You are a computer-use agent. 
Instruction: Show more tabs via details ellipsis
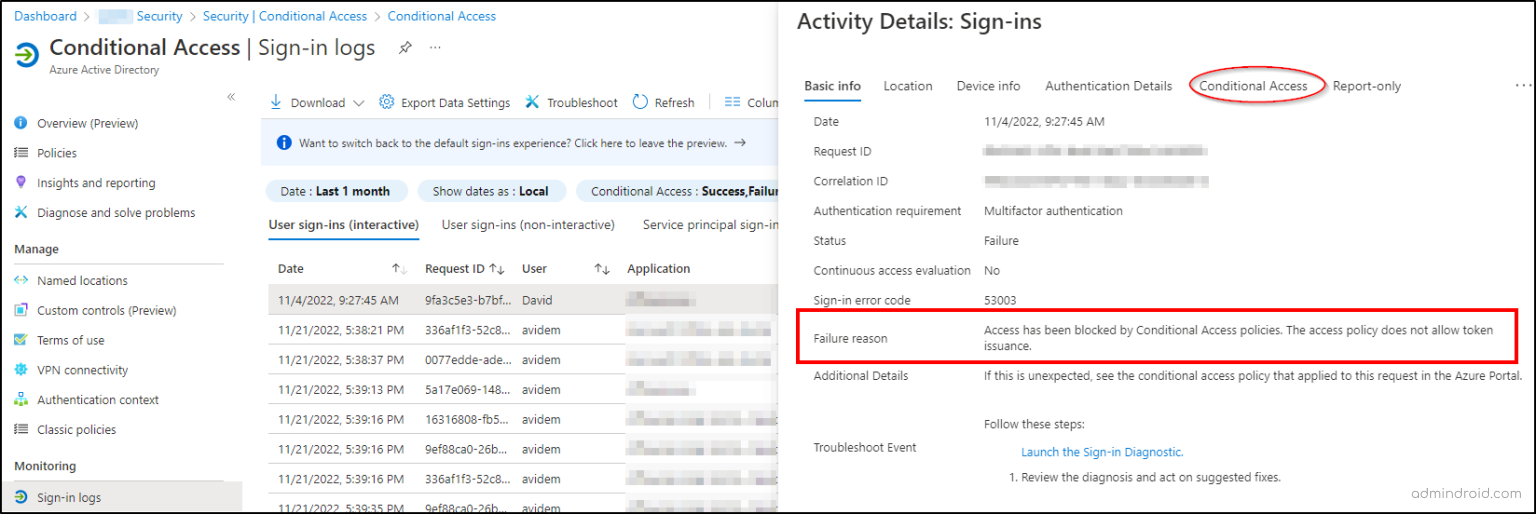click(1523, 86)
